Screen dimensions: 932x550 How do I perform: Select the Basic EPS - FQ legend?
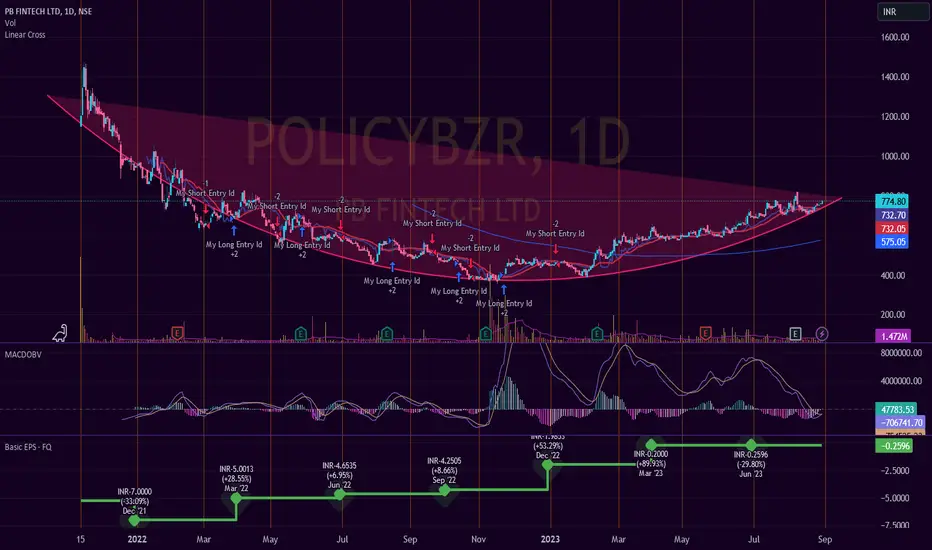coord(28,447)
